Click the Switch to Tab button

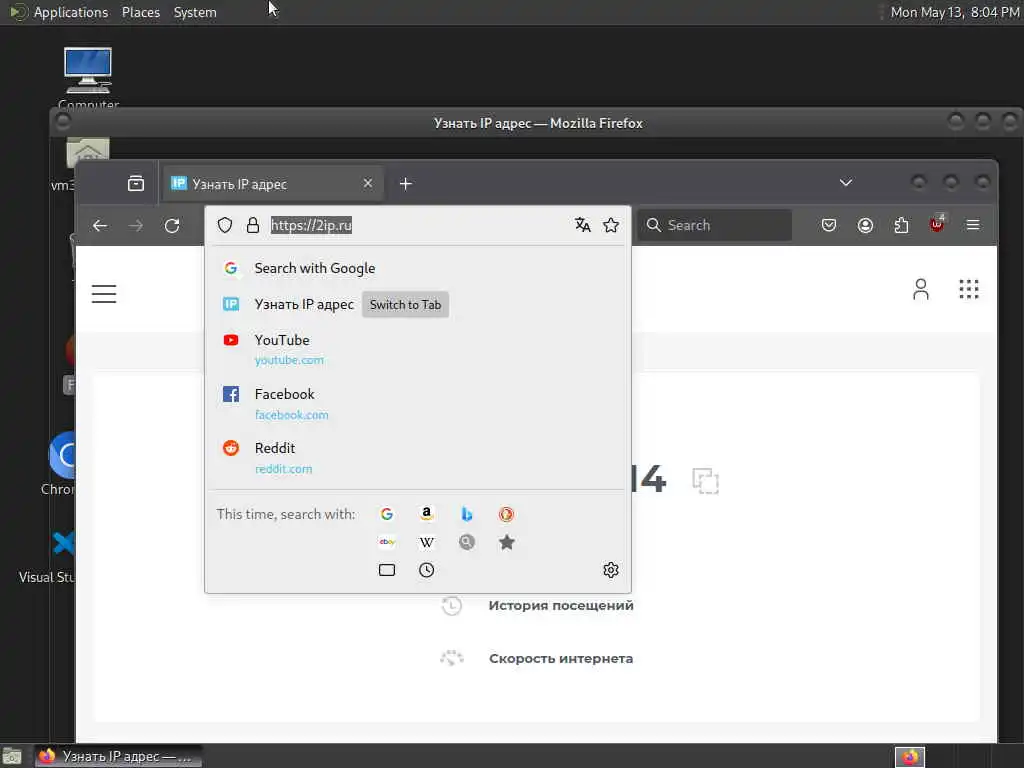[x=406, y=304]
